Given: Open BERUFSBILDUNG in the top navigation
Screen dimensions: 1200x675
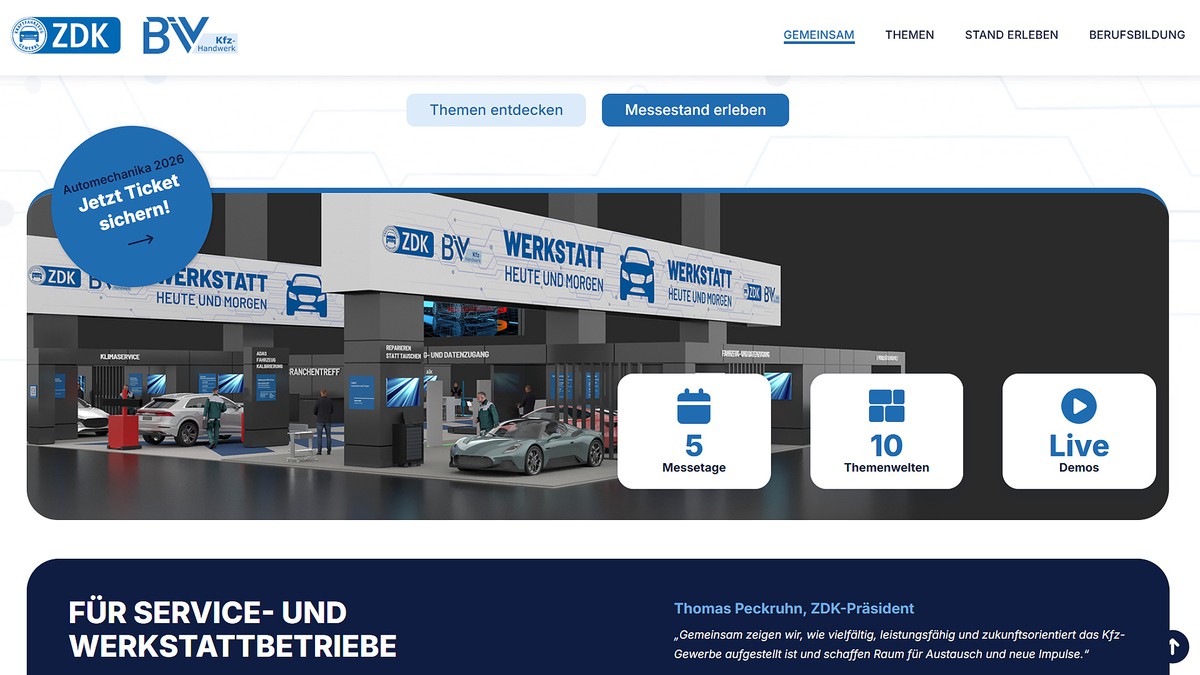Looking at the screenshot, I should point(1137,35).
